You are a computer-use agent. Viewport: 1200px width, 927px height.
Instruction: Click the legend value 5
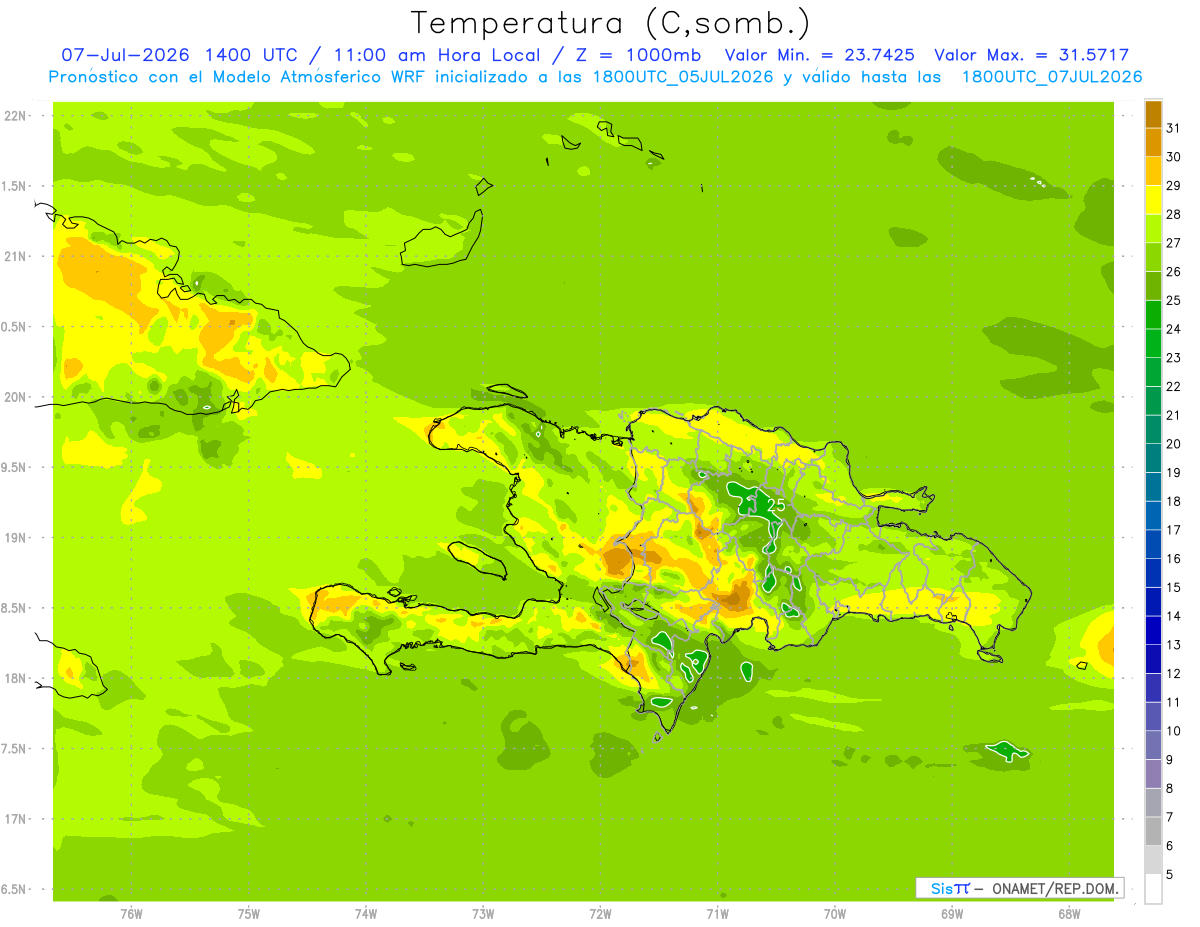coord(1170,875)
